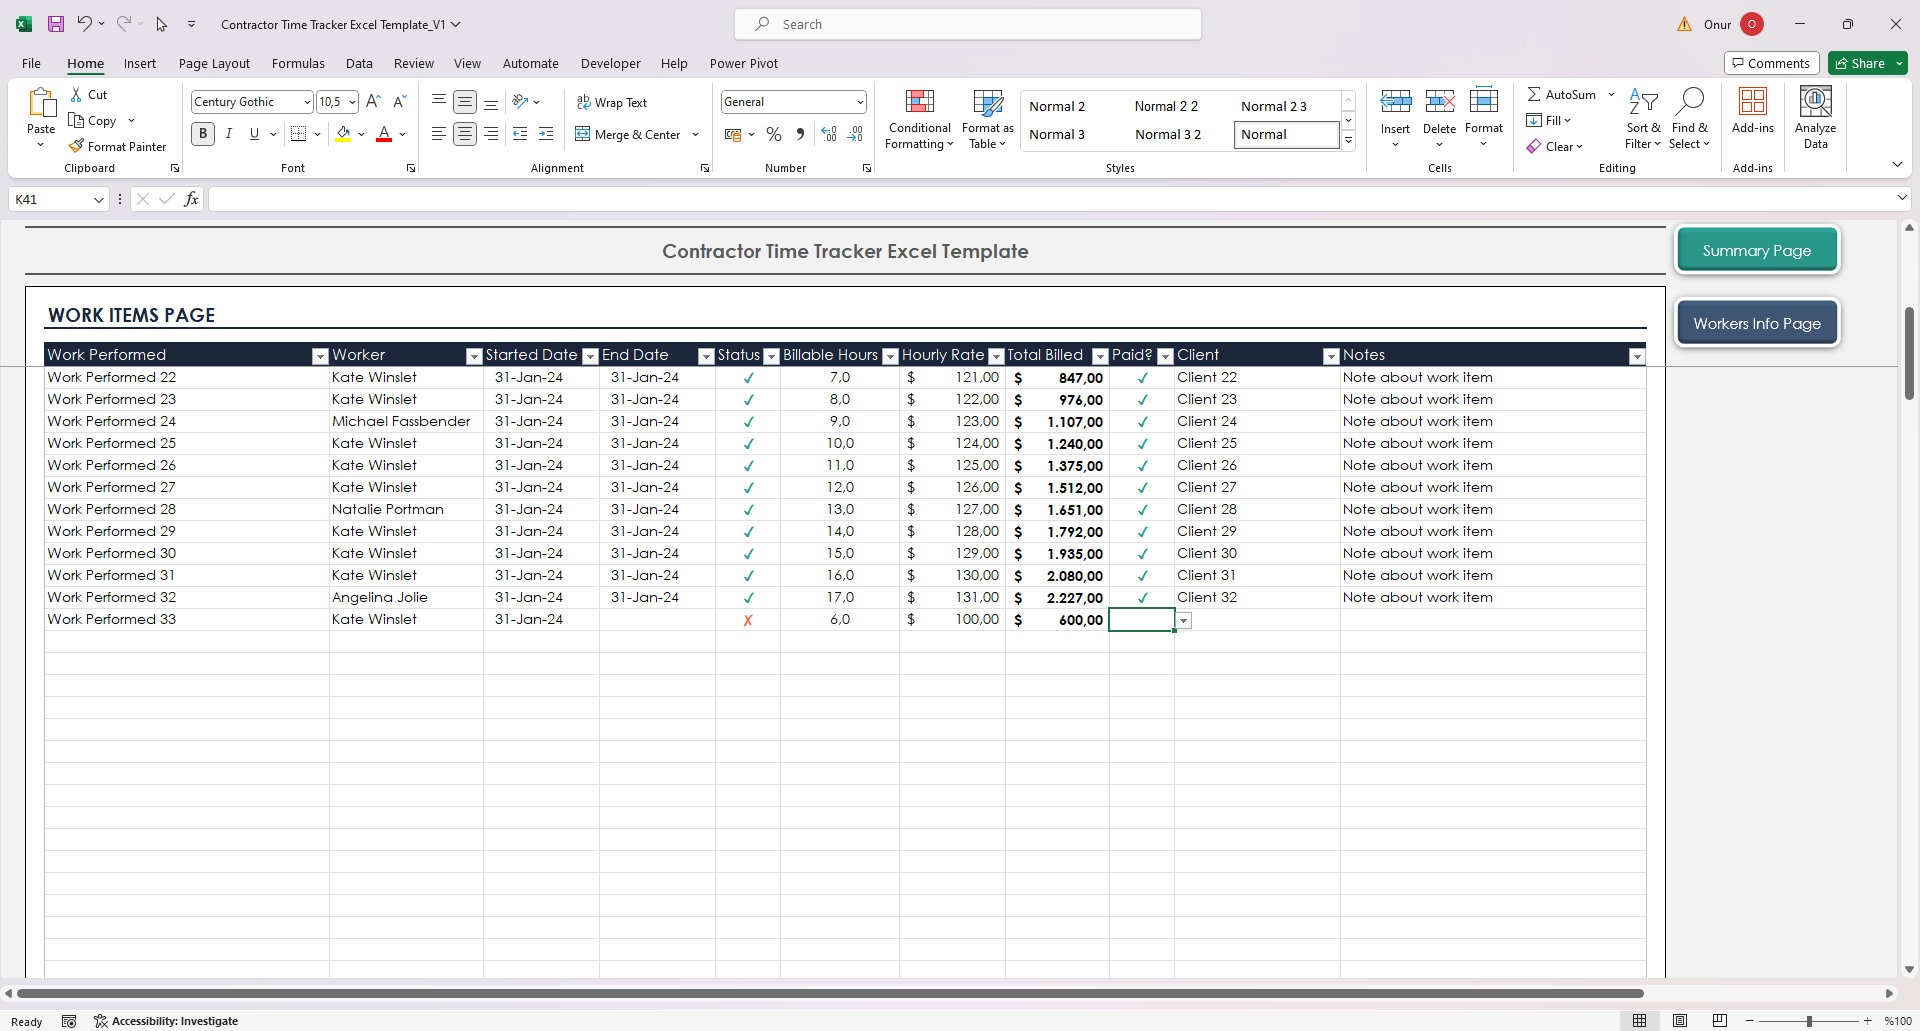Click the AutoSum icon
This screenshot has height=1031, width=1920.
tap(1535, 93)
